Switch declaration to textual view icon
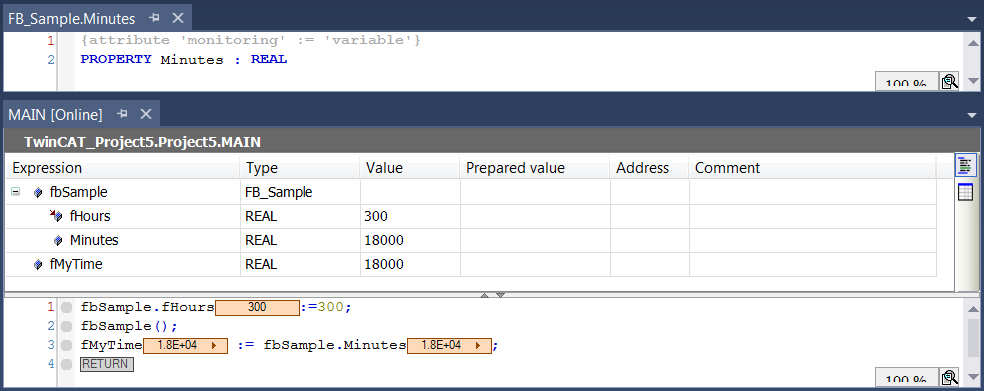 pos(965,166)
